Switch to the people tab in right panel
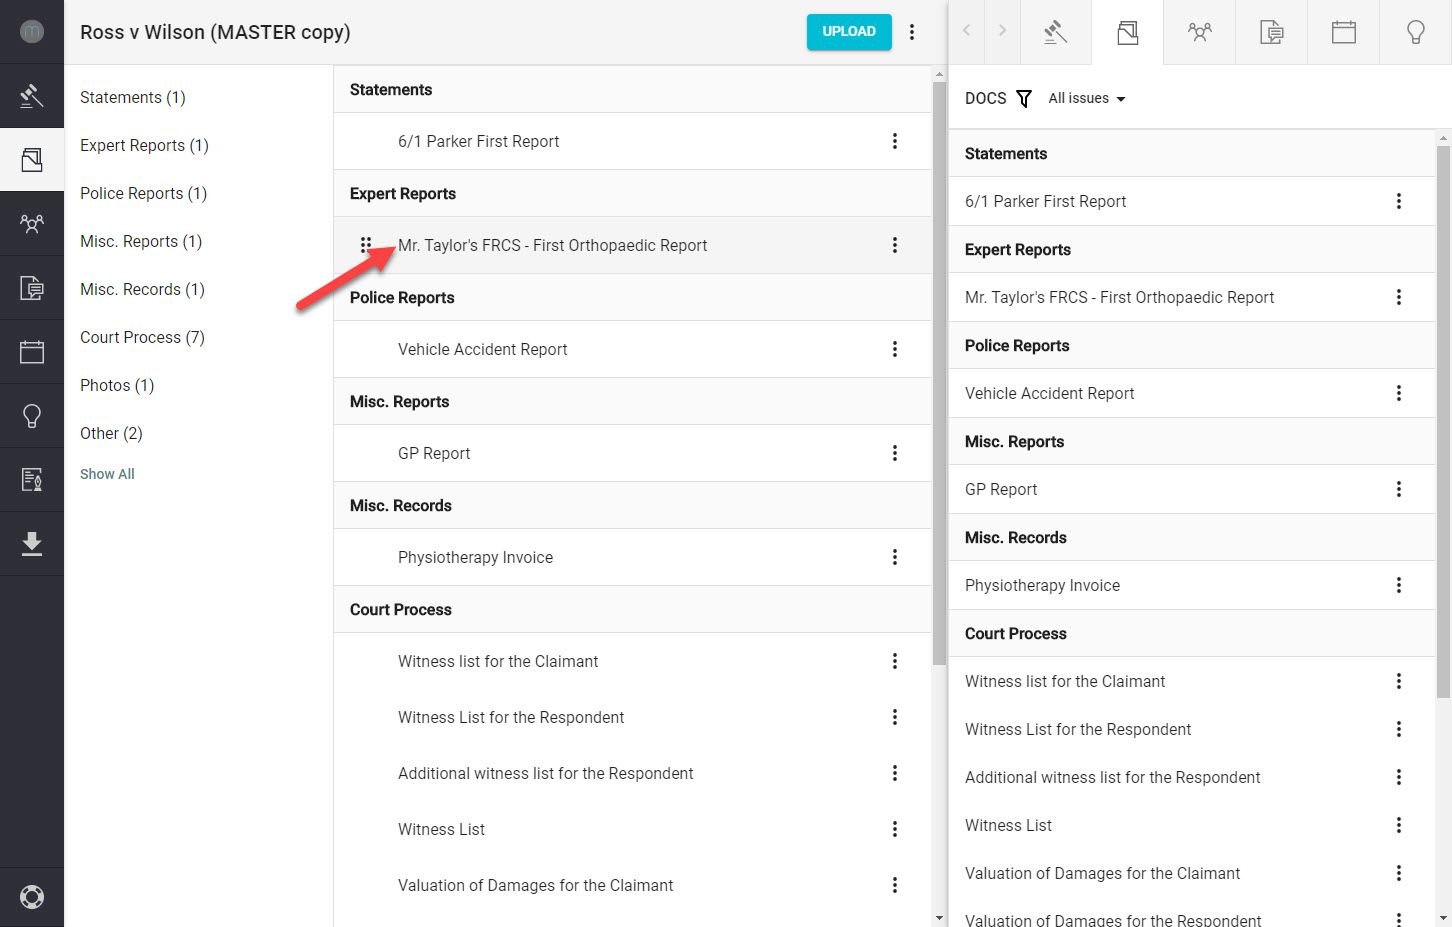This screenshot has width=1452, height=927. (x=1200, y=32)
